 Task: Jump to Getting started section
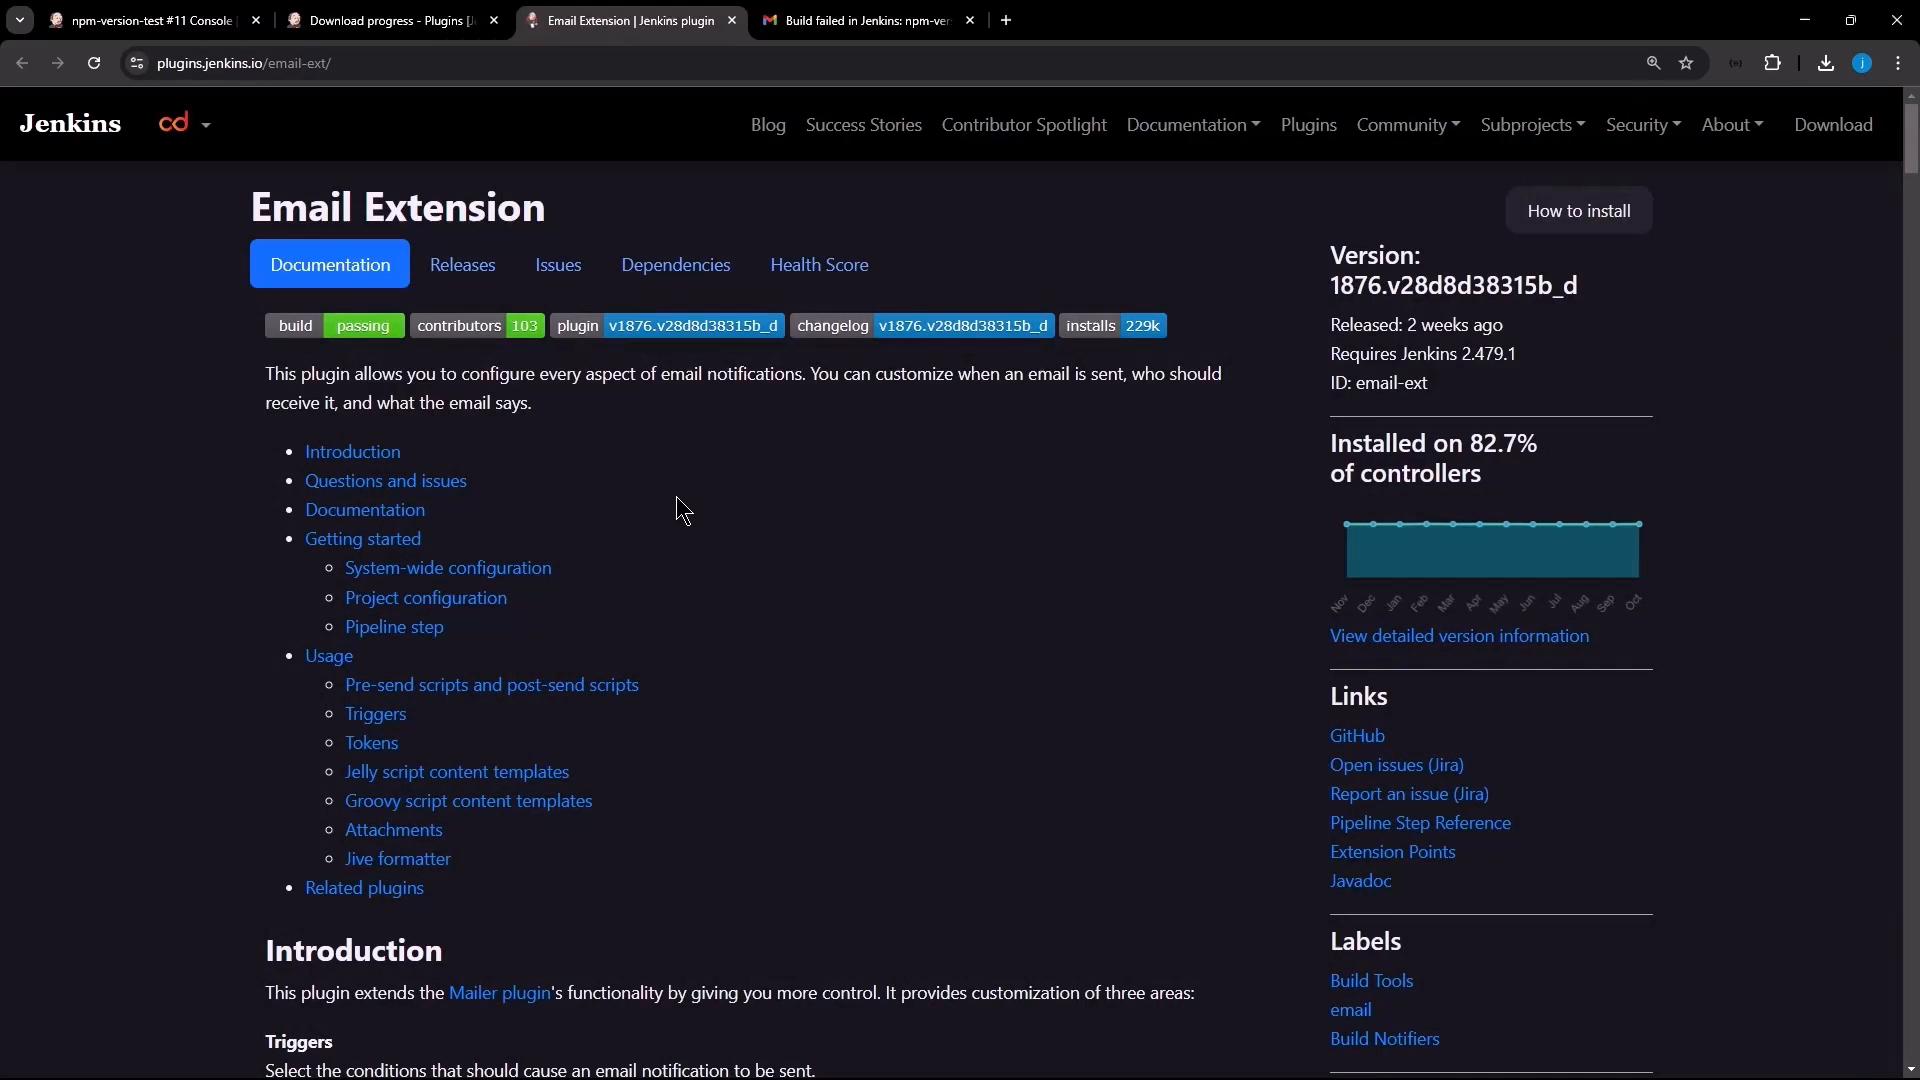[363, 539]
